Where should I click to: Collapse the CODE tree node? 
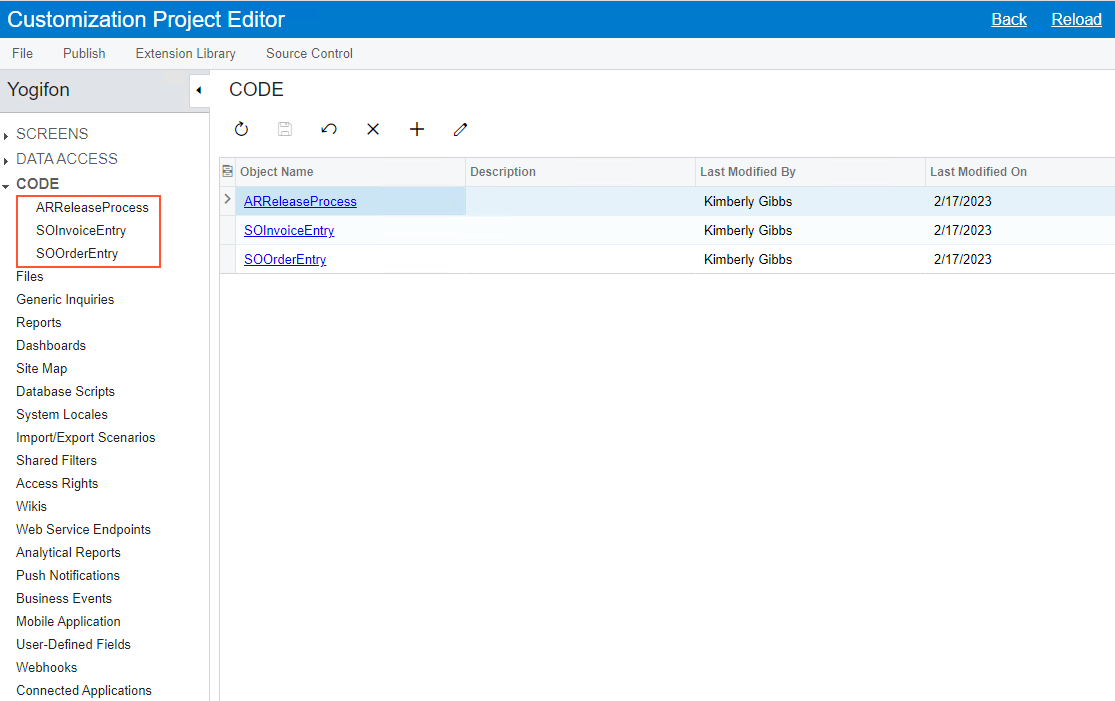[7, 185]
